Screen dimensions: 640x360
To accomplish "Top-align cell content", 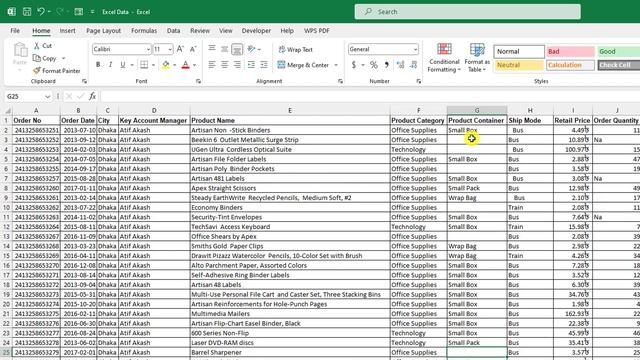I will [212, 49].
